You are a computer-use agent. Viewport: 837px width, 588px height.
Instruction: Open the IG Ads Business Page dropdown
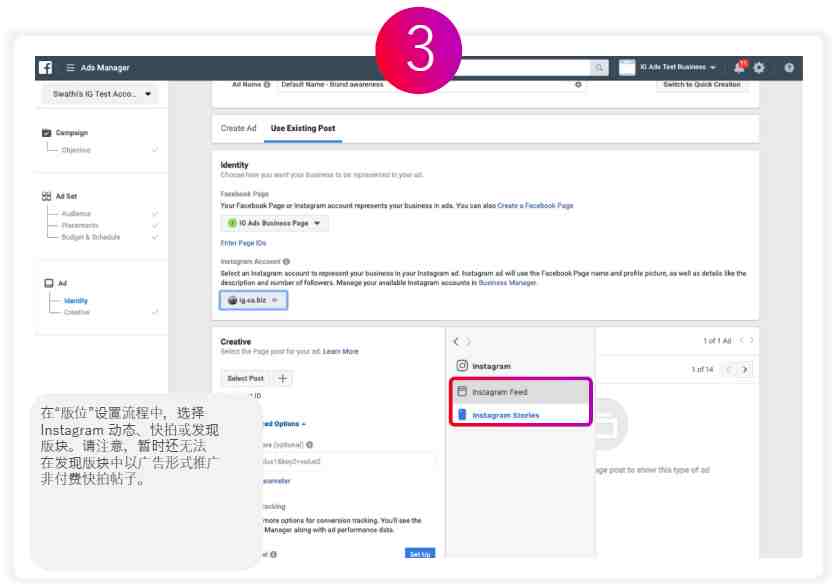point(274,223)
